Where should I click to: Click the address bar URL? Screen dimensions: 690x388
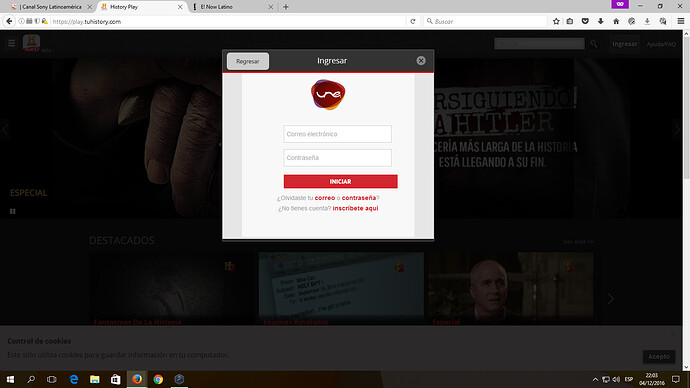click(x=87, y=22)
